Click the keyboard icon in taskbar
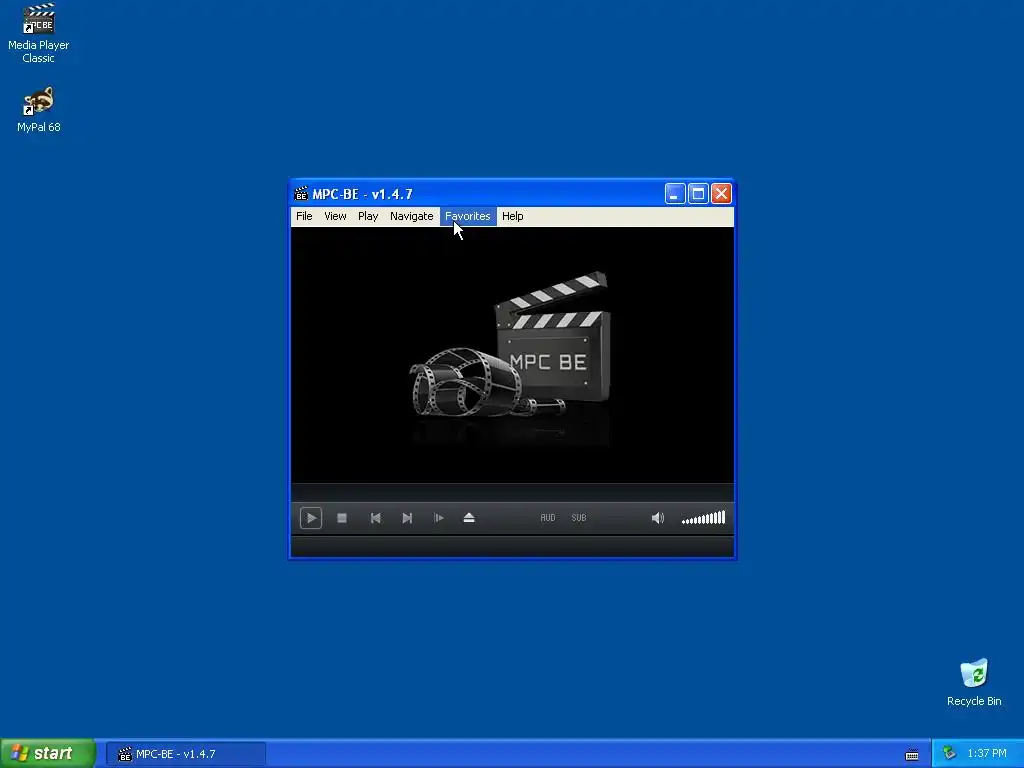Viewport: 1024px width, 768px height. (x=912, y=755)
